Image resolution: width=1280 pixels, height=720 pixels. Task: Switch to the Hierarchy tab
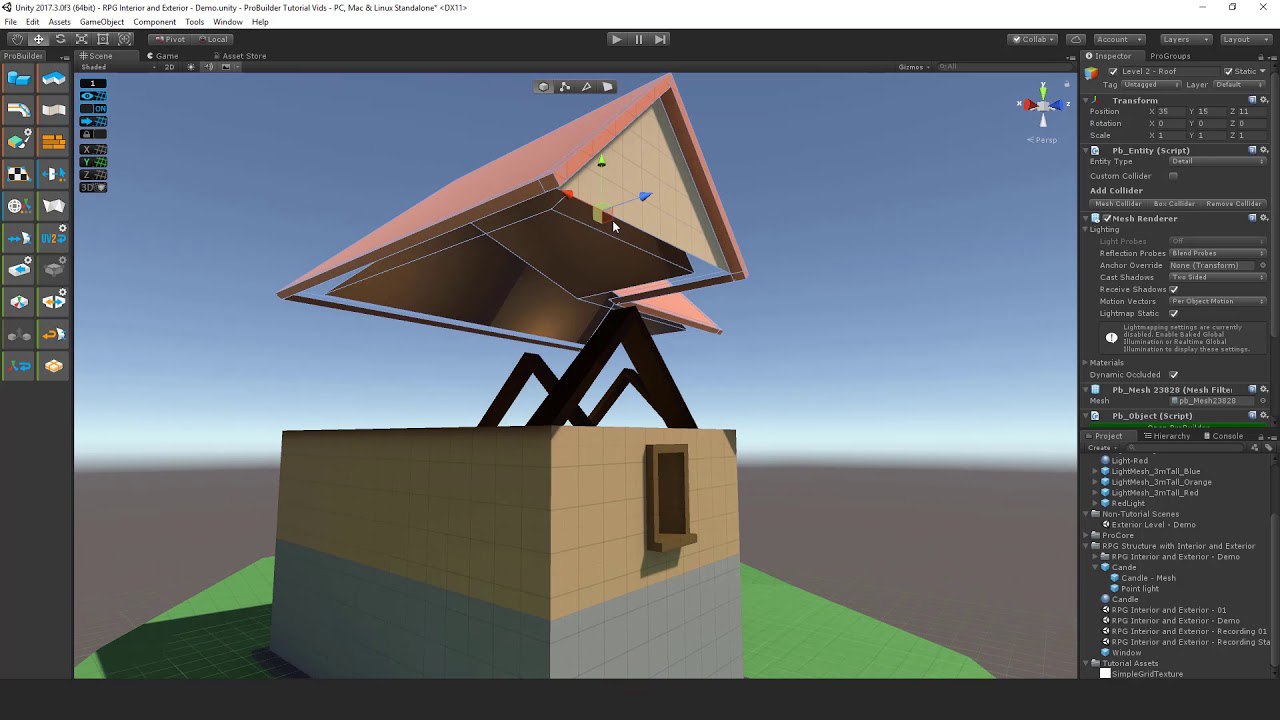pyautogui.click(x=1166, y=436)
